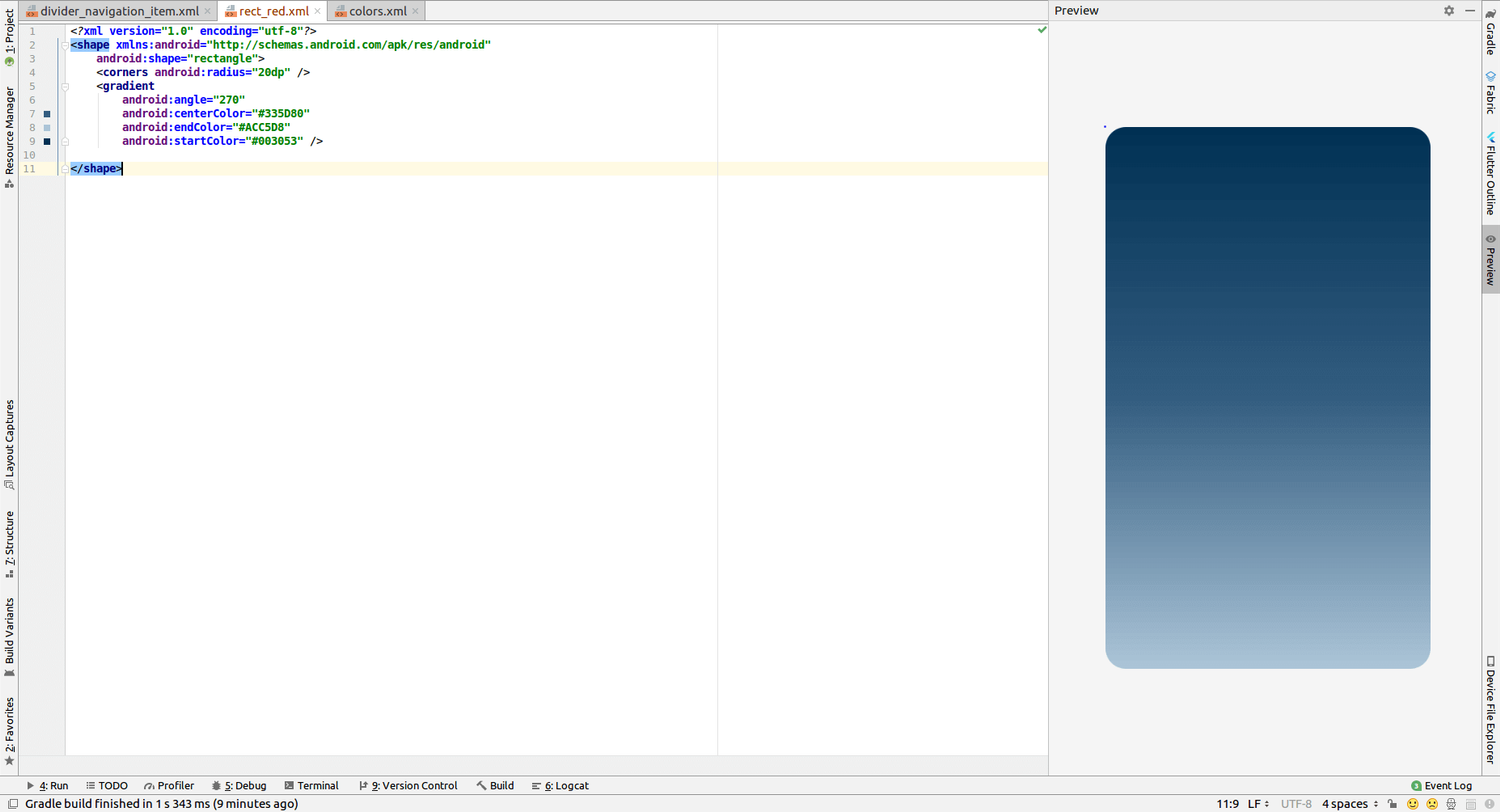Viewport: 1500px width, 812px height.
Task: Open the Event Log
Action: tap(1441, 786)
